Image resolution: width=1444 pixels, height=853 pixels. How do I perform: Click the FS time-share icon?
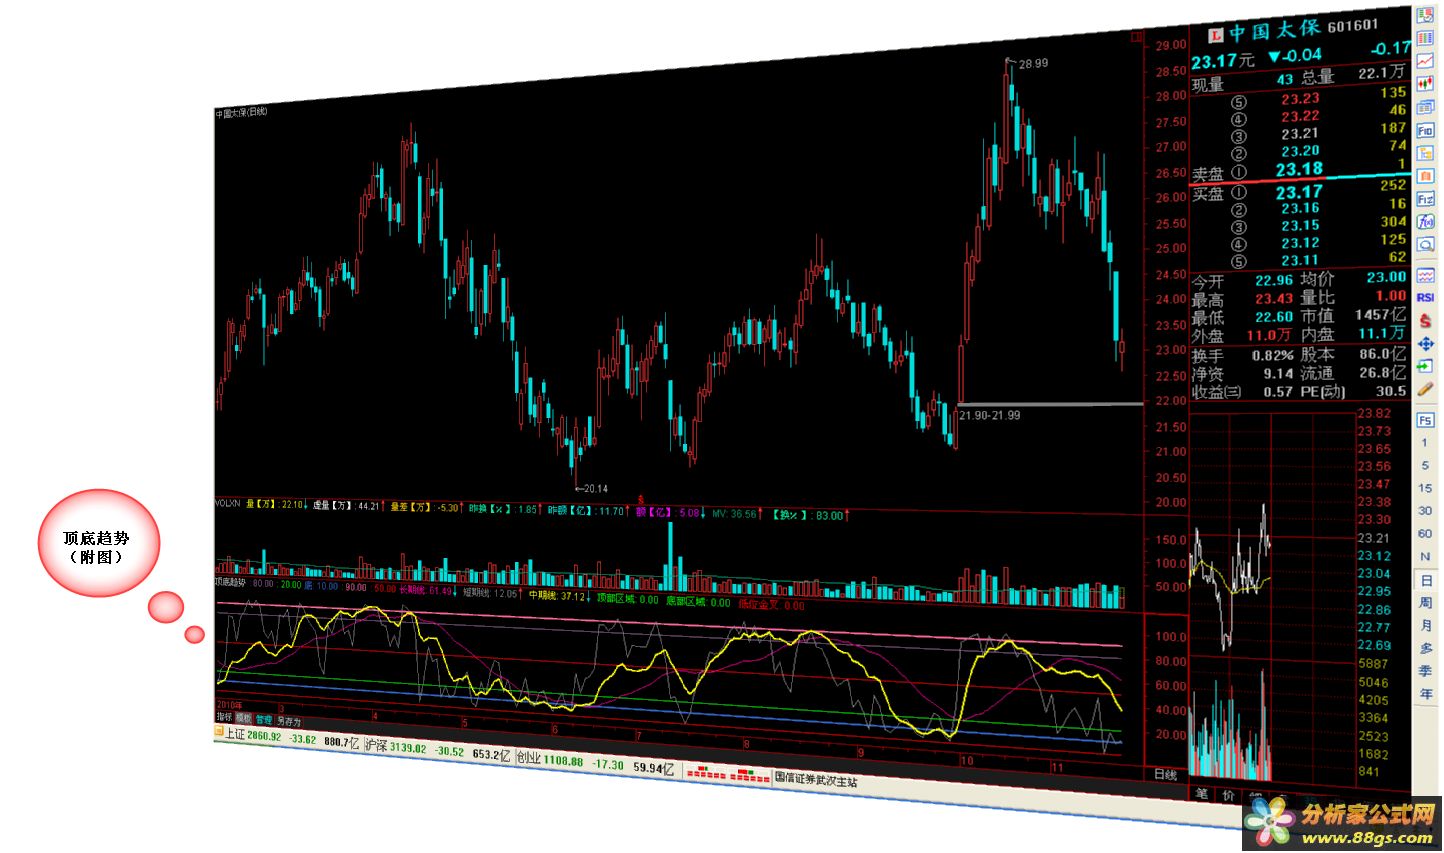(x=1425, y=420)
